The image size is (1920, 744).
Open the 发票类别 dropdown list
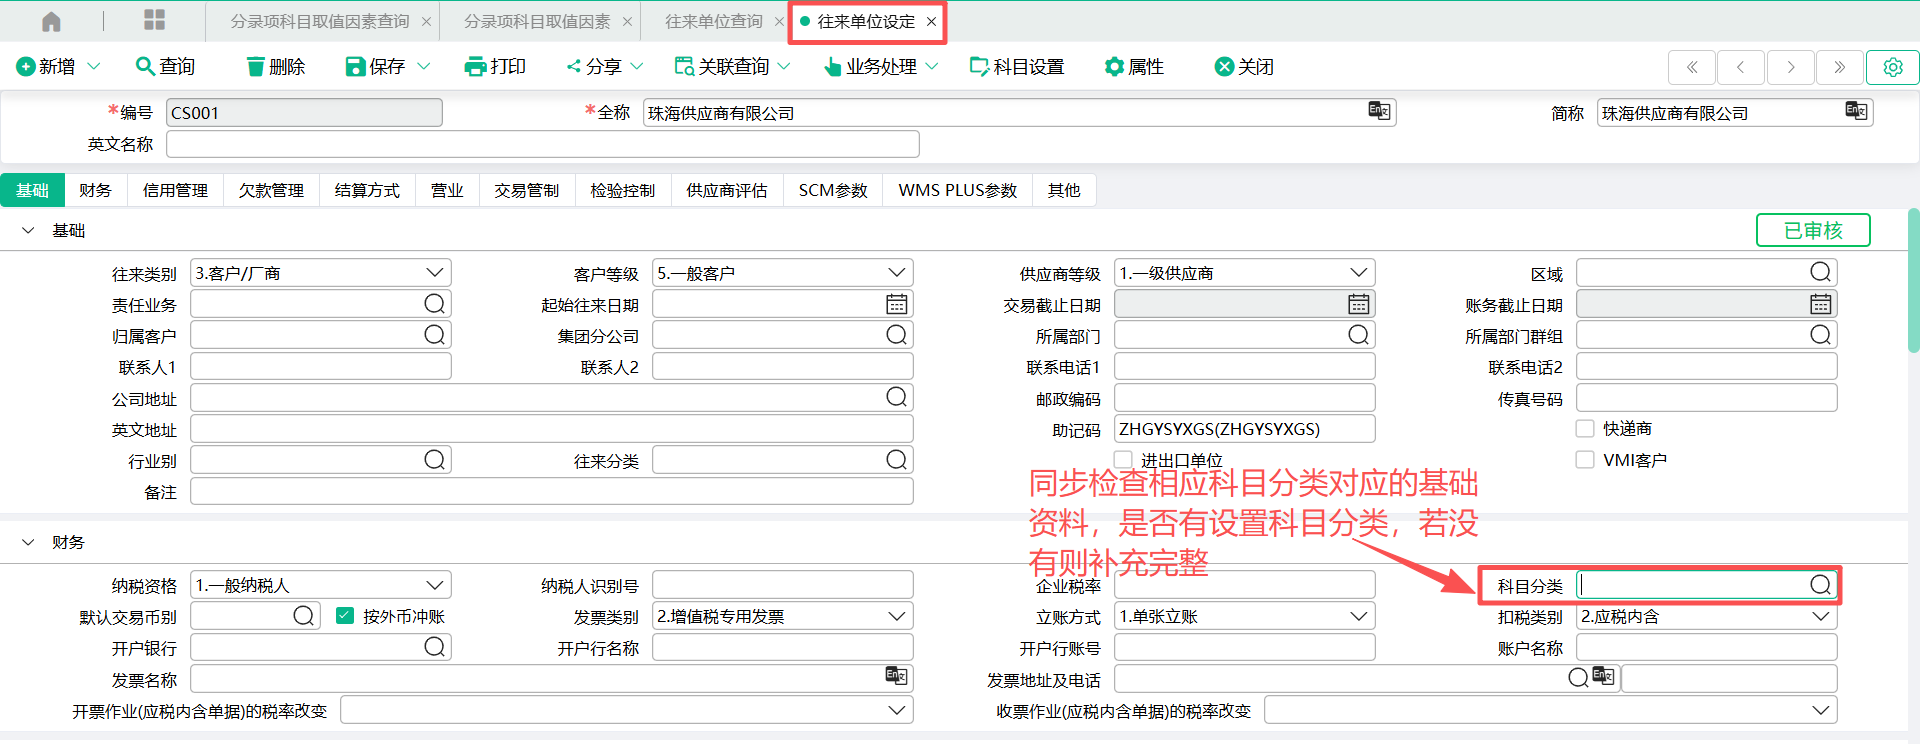(x=896, y=616)
